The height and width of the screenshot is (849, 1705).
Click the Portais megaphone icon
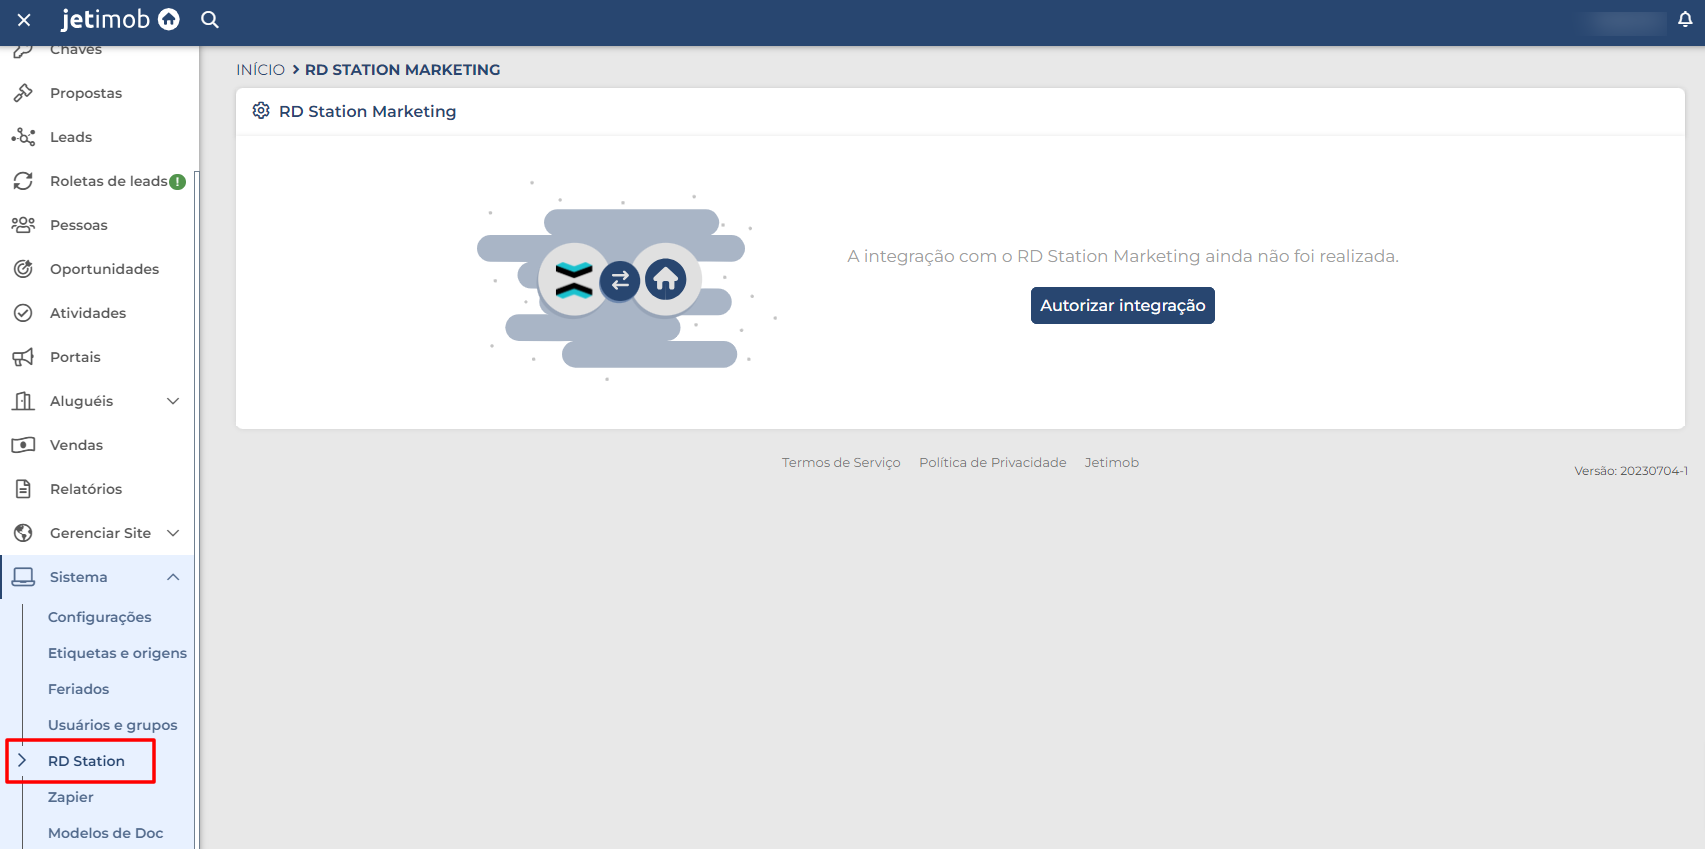(x=23, y=357)
